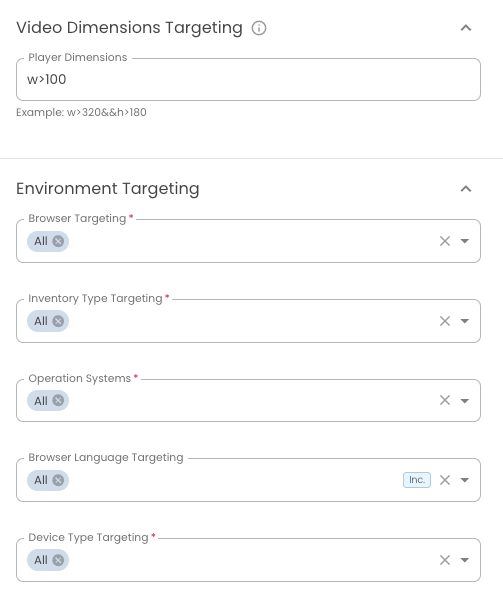Open the Operation Systems dropdown arrow
The width and height of the screenshot is (503, 613).
tap(465, 400)
